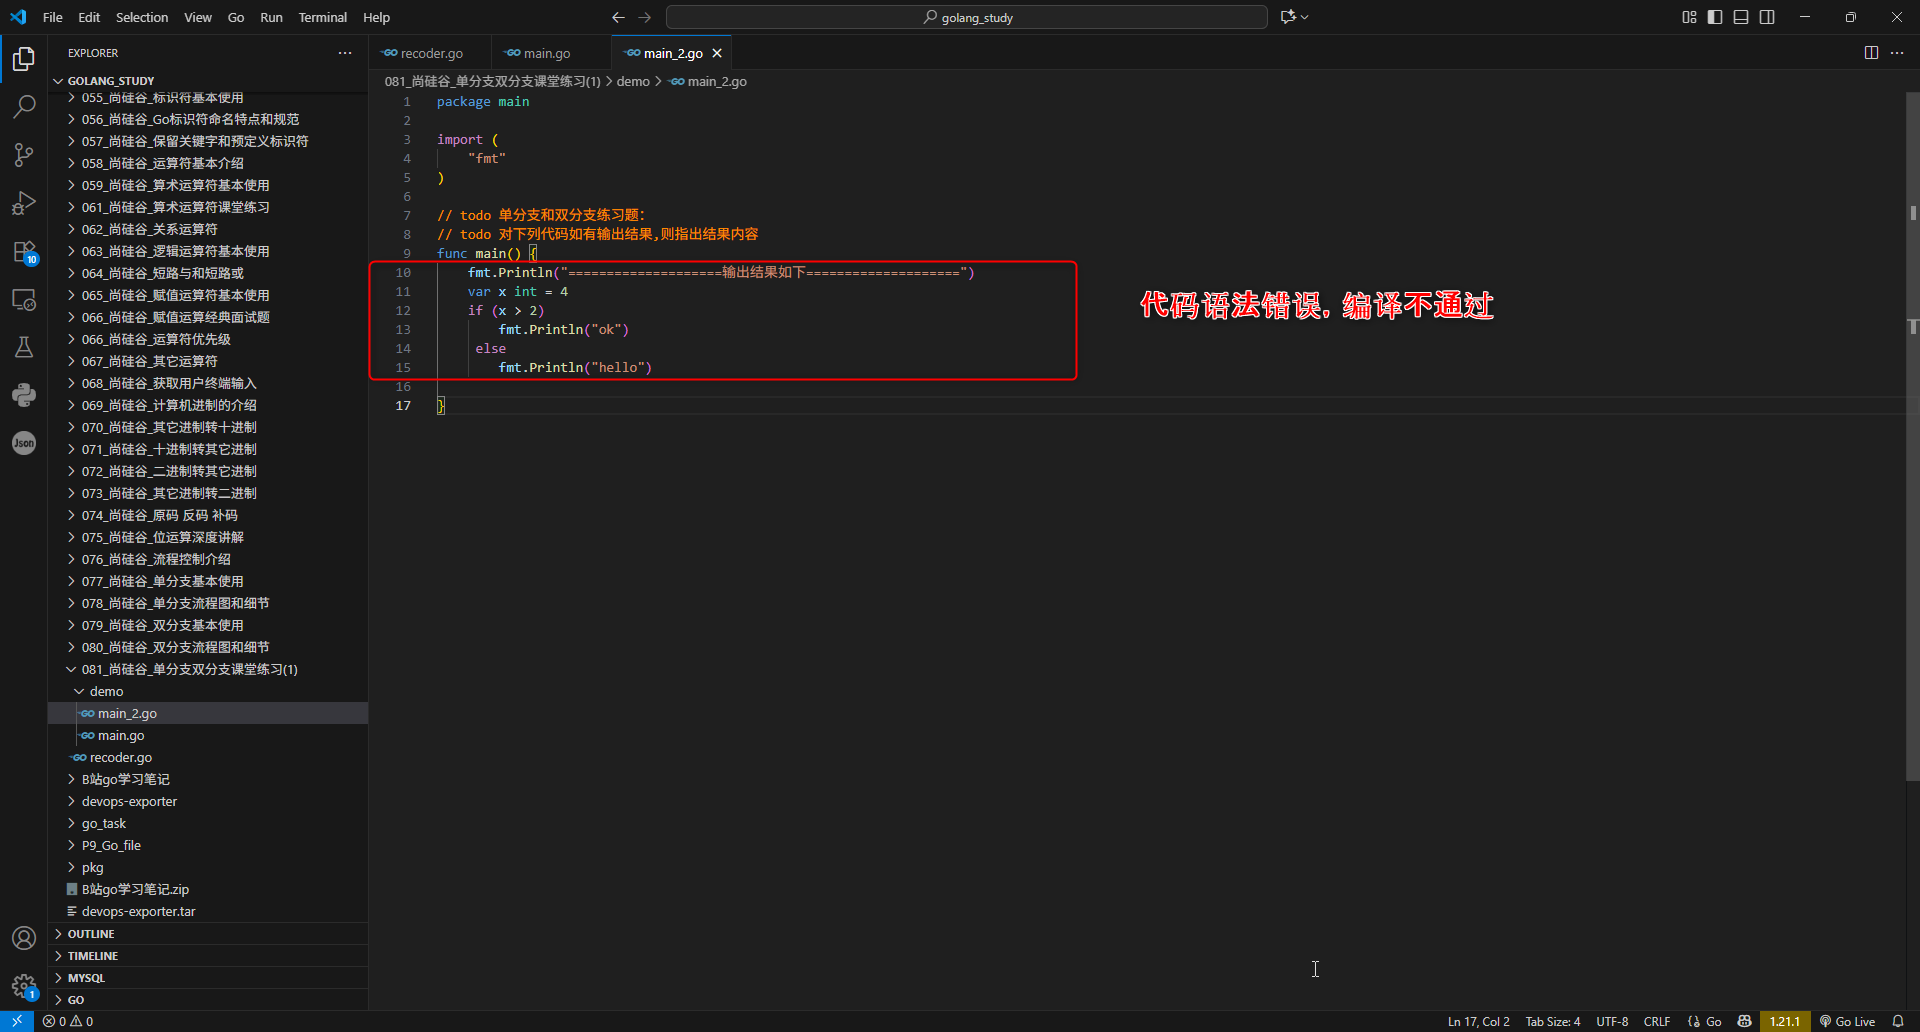The height and width of the screenshot is (1032, 1920).
Task: Change the UTF-8 file encoding
Action: (x=1612, y=1021)
